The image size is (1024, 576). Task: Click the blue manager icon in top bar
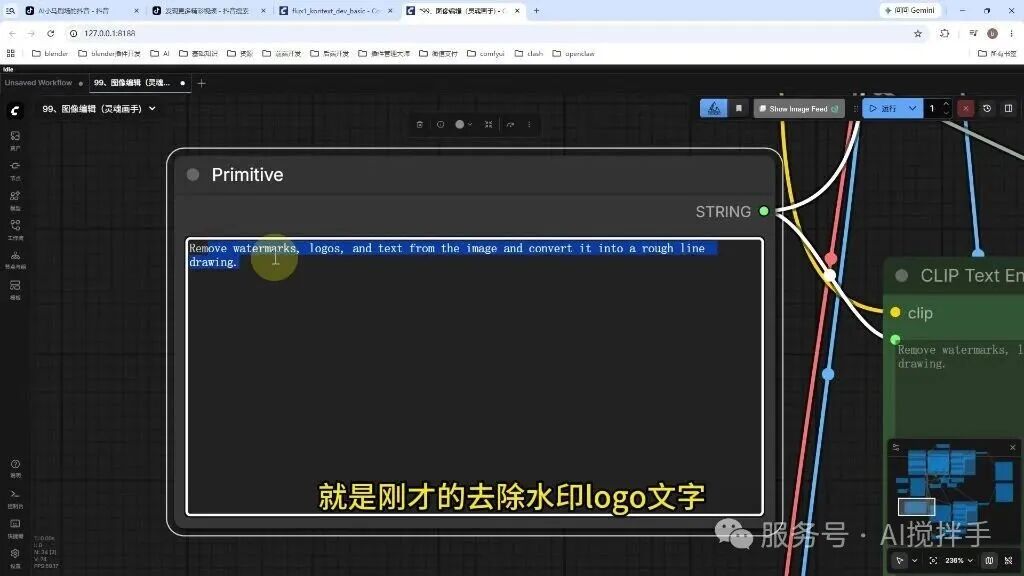tap(714, 108)
